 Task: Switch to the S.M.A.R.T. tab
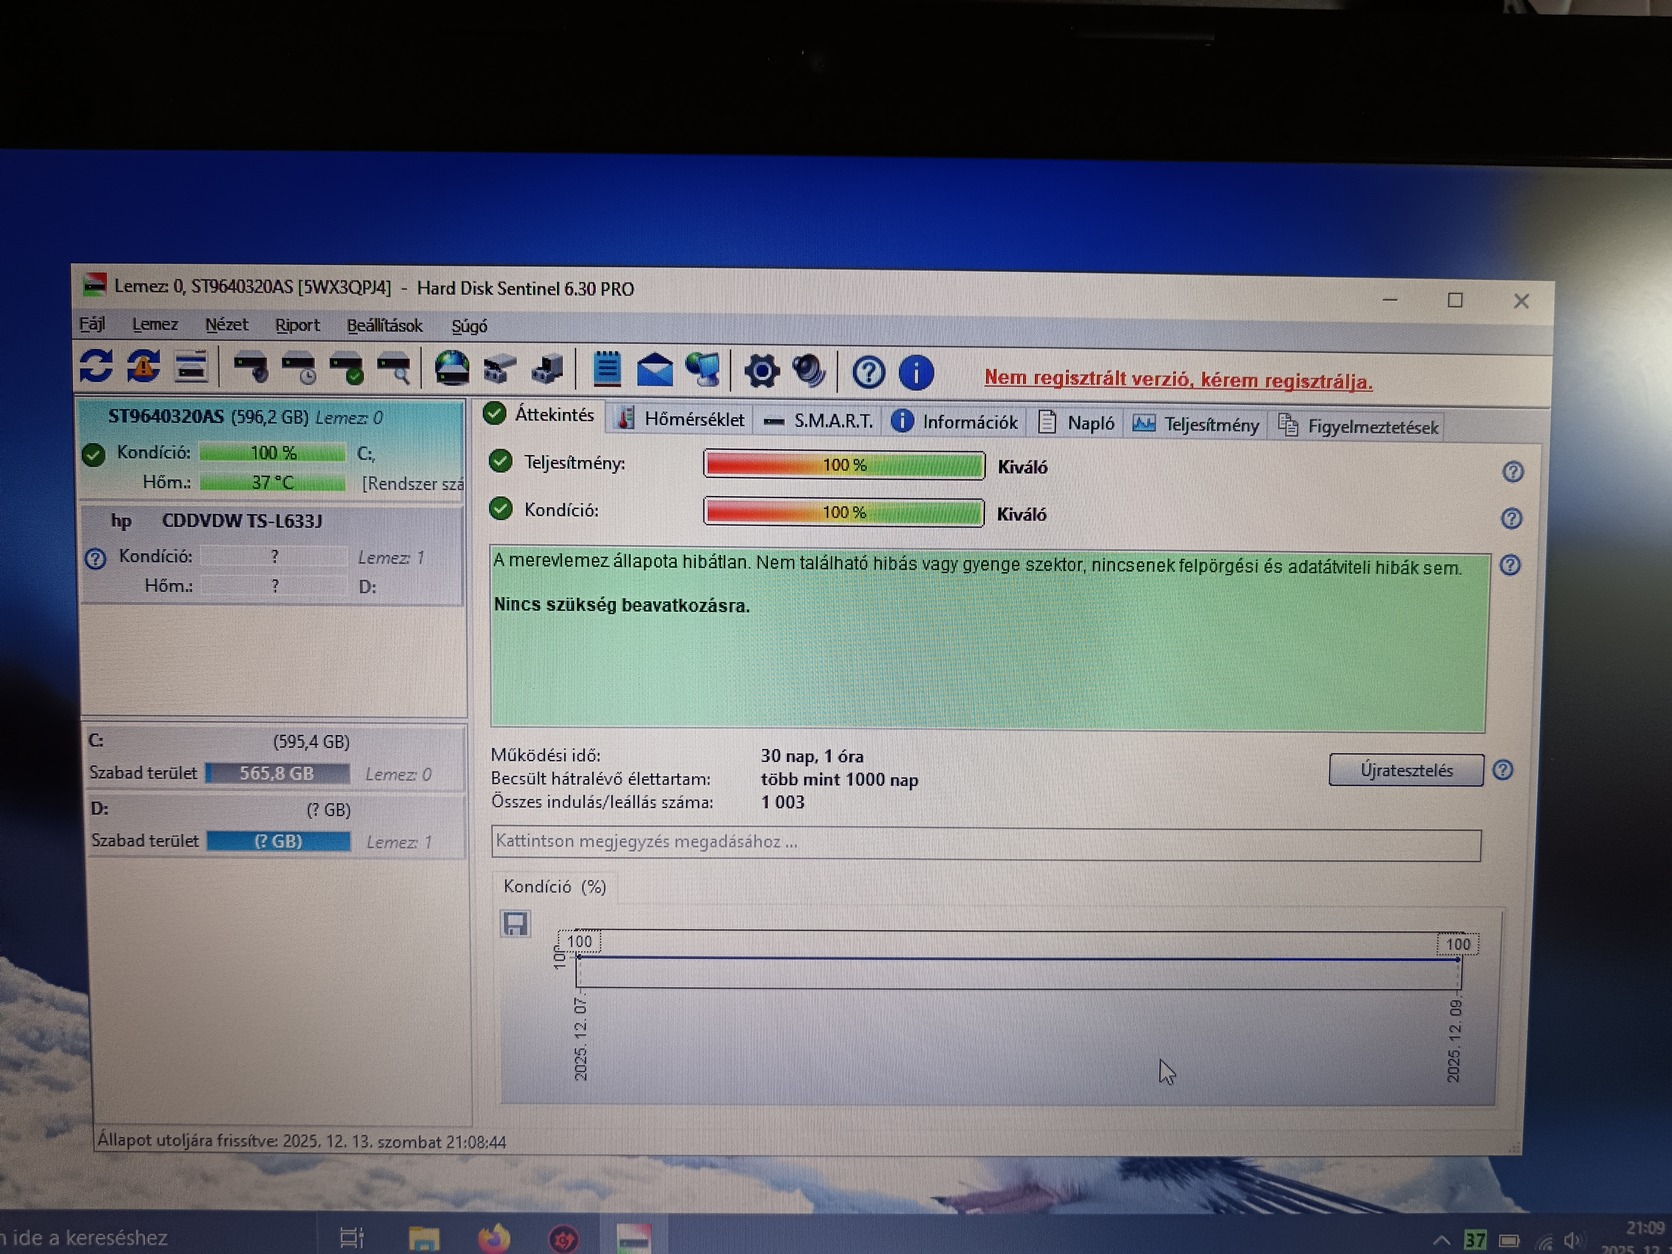(x=818, y=421)
